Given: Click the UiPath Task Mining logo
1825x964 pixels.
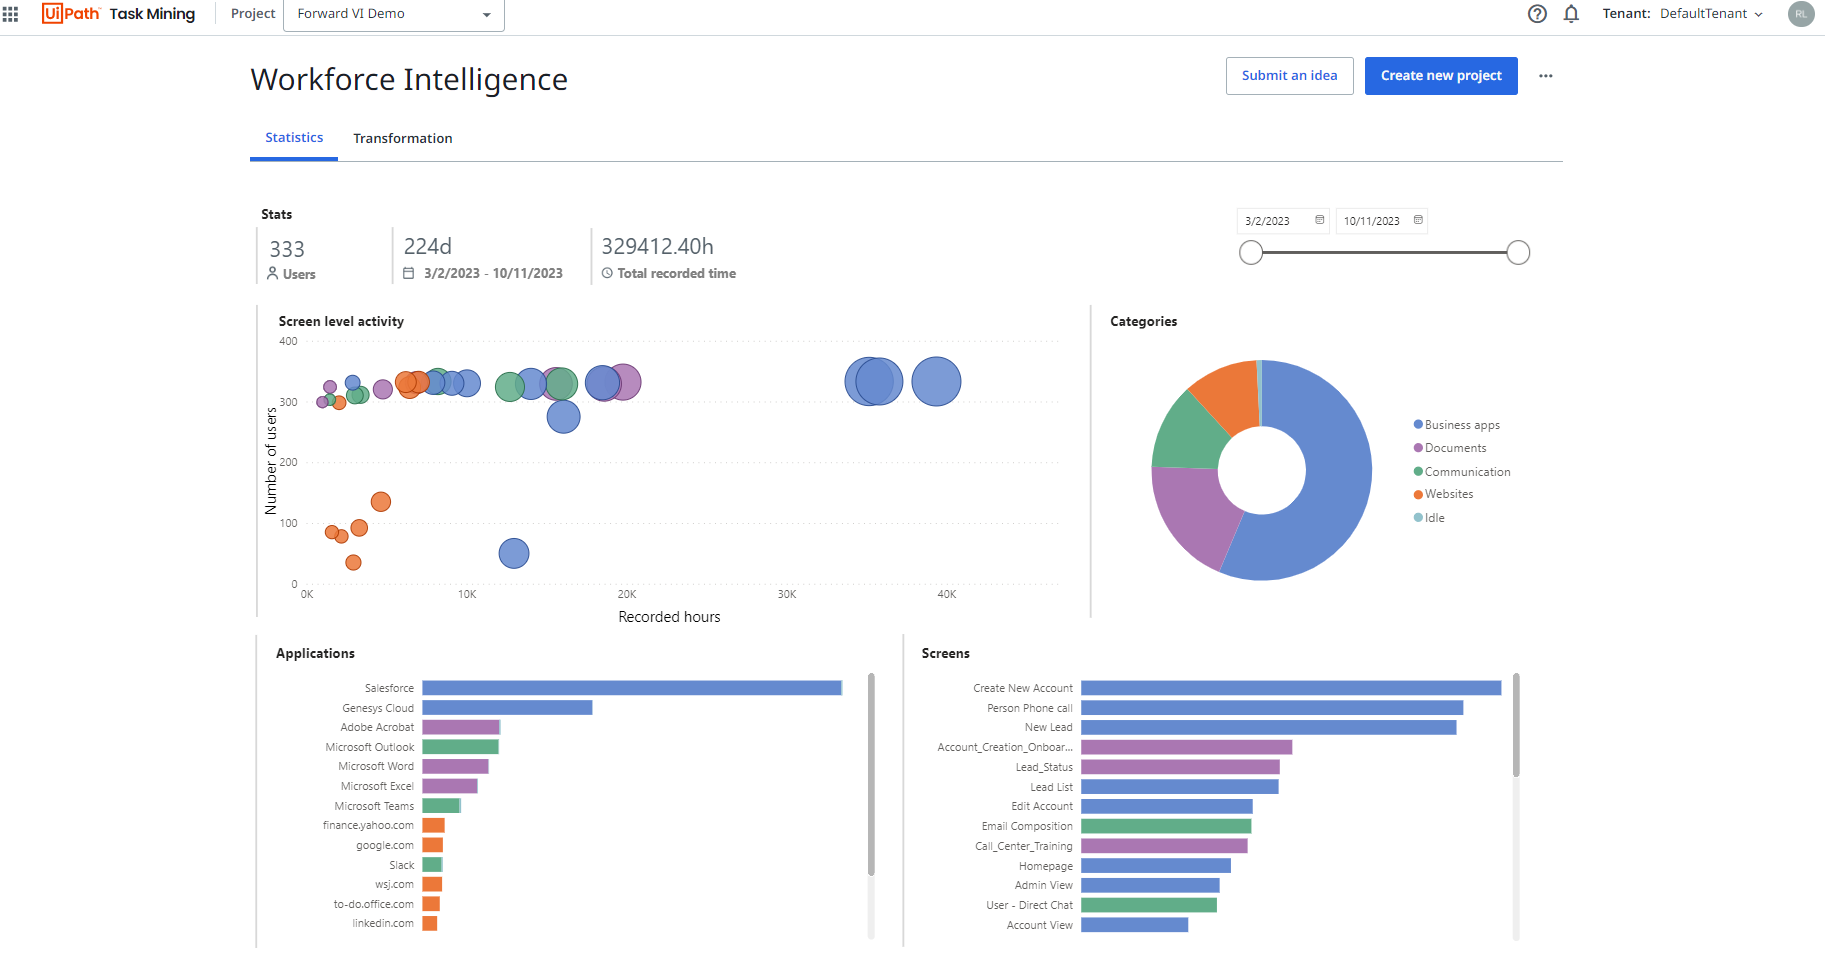Looking at the screenshot, I should (118, 14).
